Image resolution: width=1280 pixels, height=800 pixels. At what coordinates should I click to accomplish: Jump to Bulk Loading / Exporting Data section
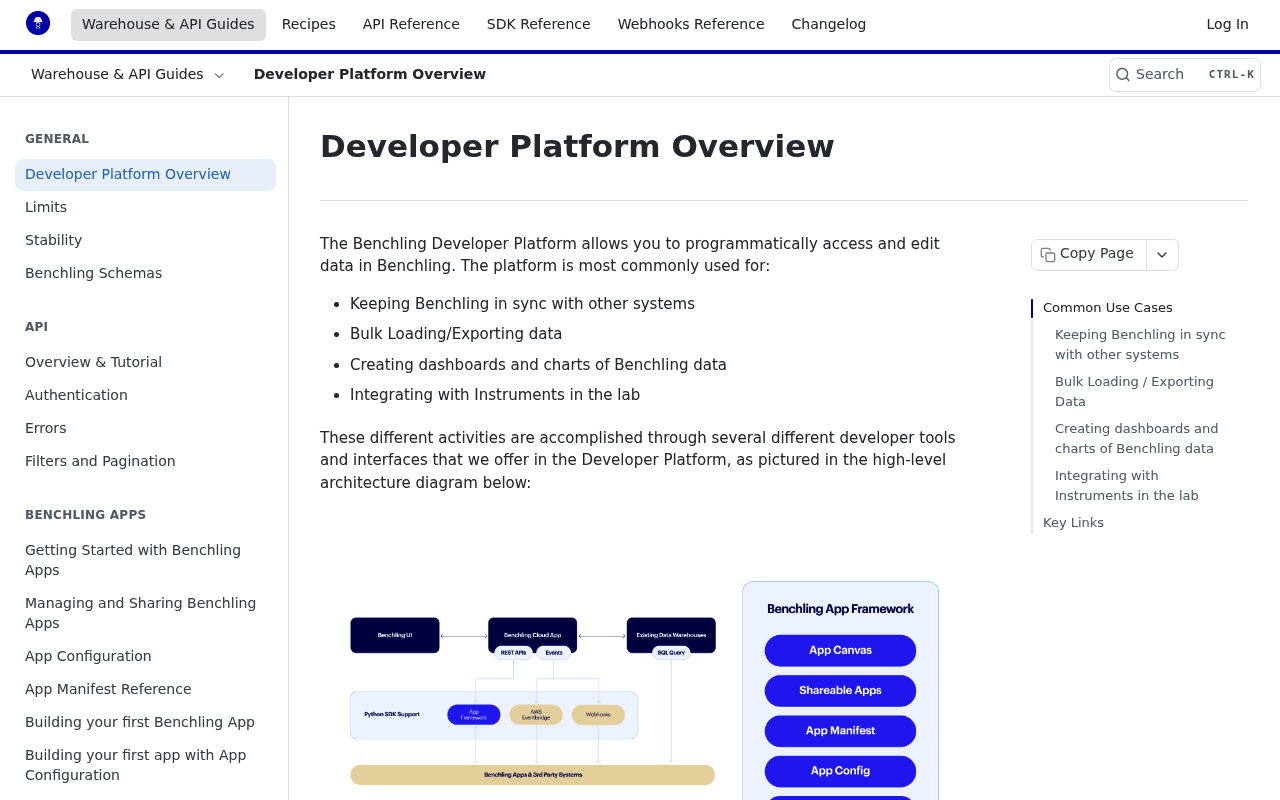tap(1134, 392)
